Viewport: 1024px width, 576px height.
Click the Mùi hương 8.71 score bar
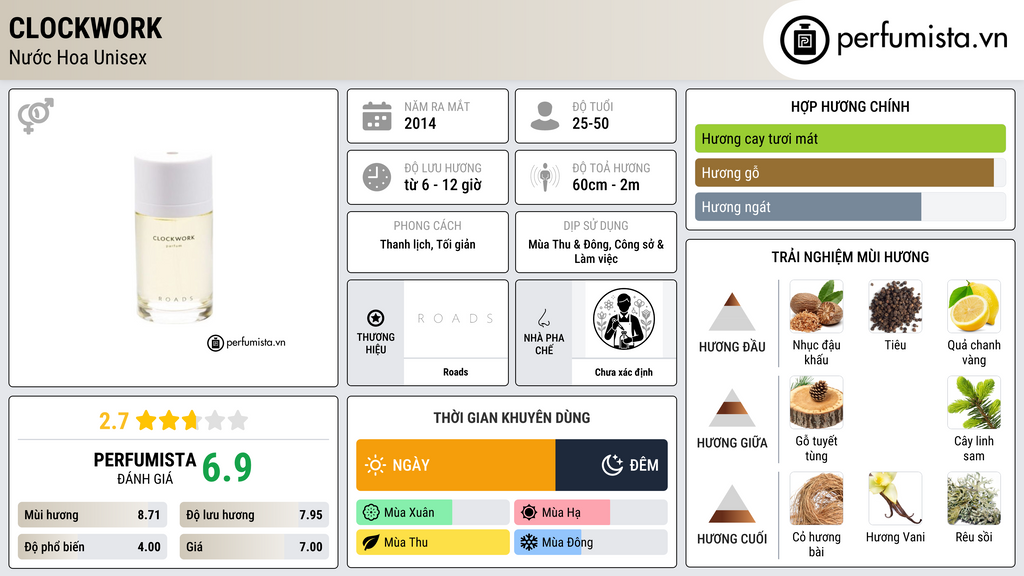92,515
